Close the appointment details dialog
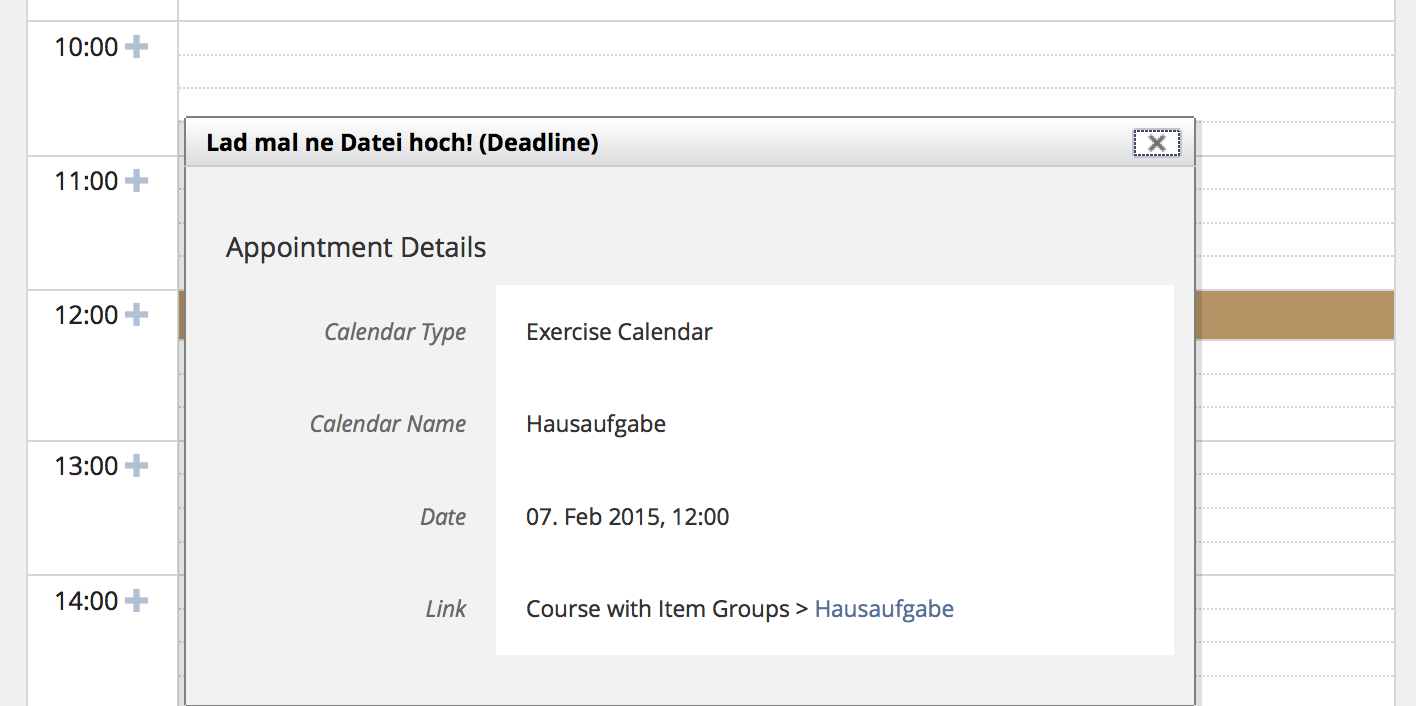1416x706 pixels. (1156, 143)
